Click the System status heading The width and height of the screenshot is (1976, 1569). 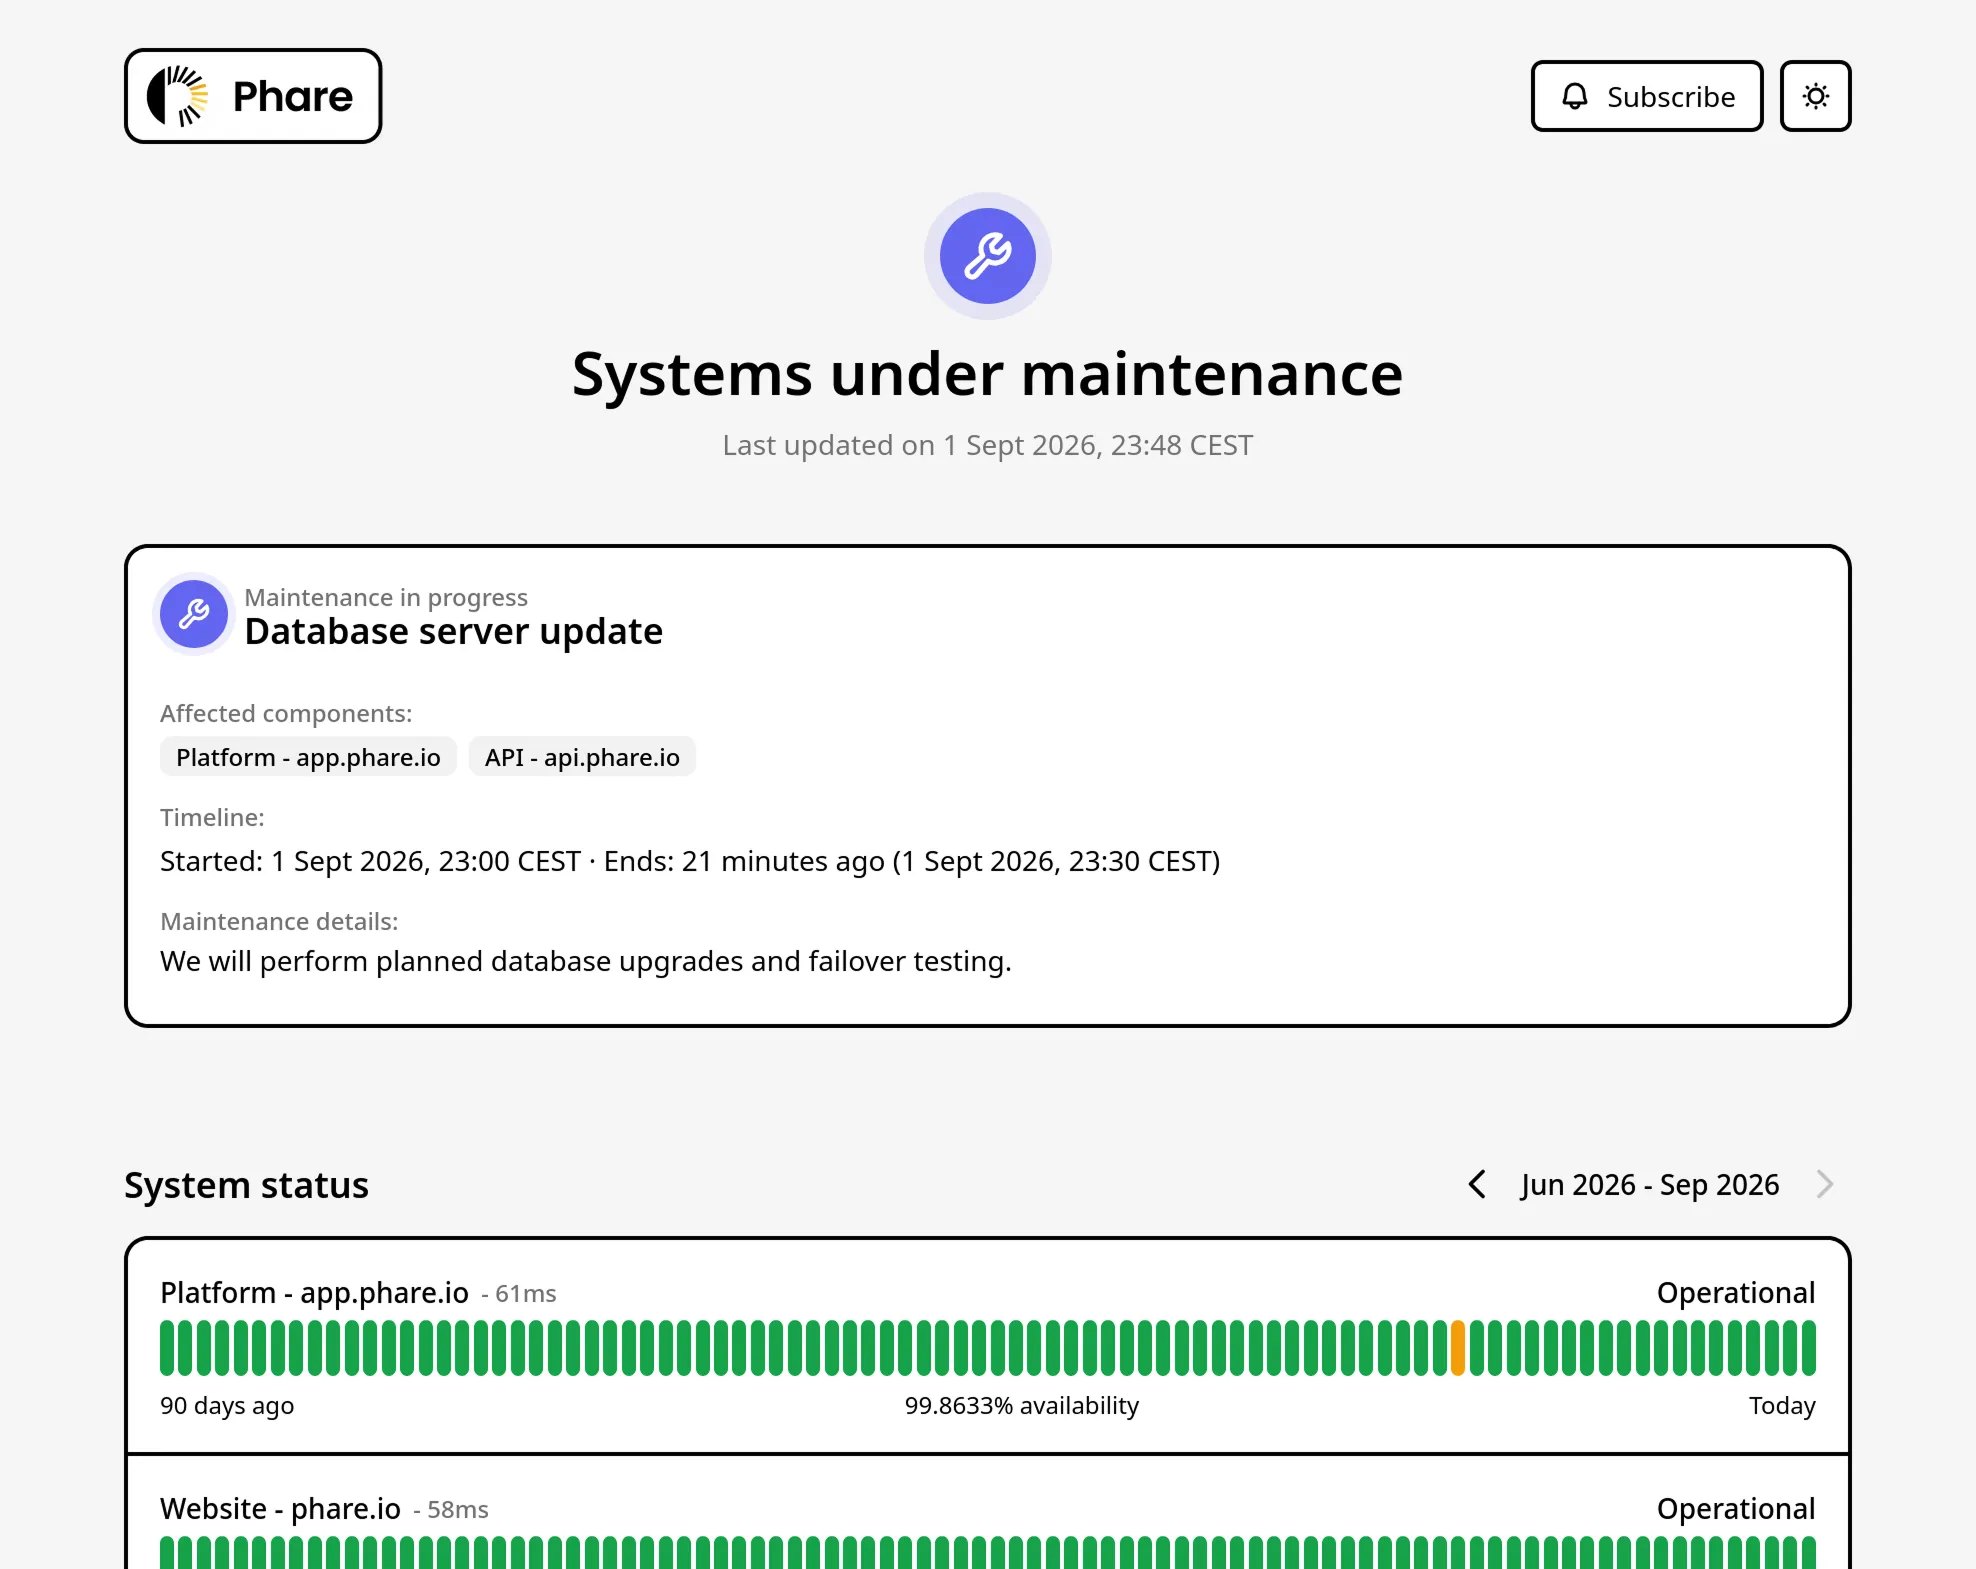tap(246, 1185)
